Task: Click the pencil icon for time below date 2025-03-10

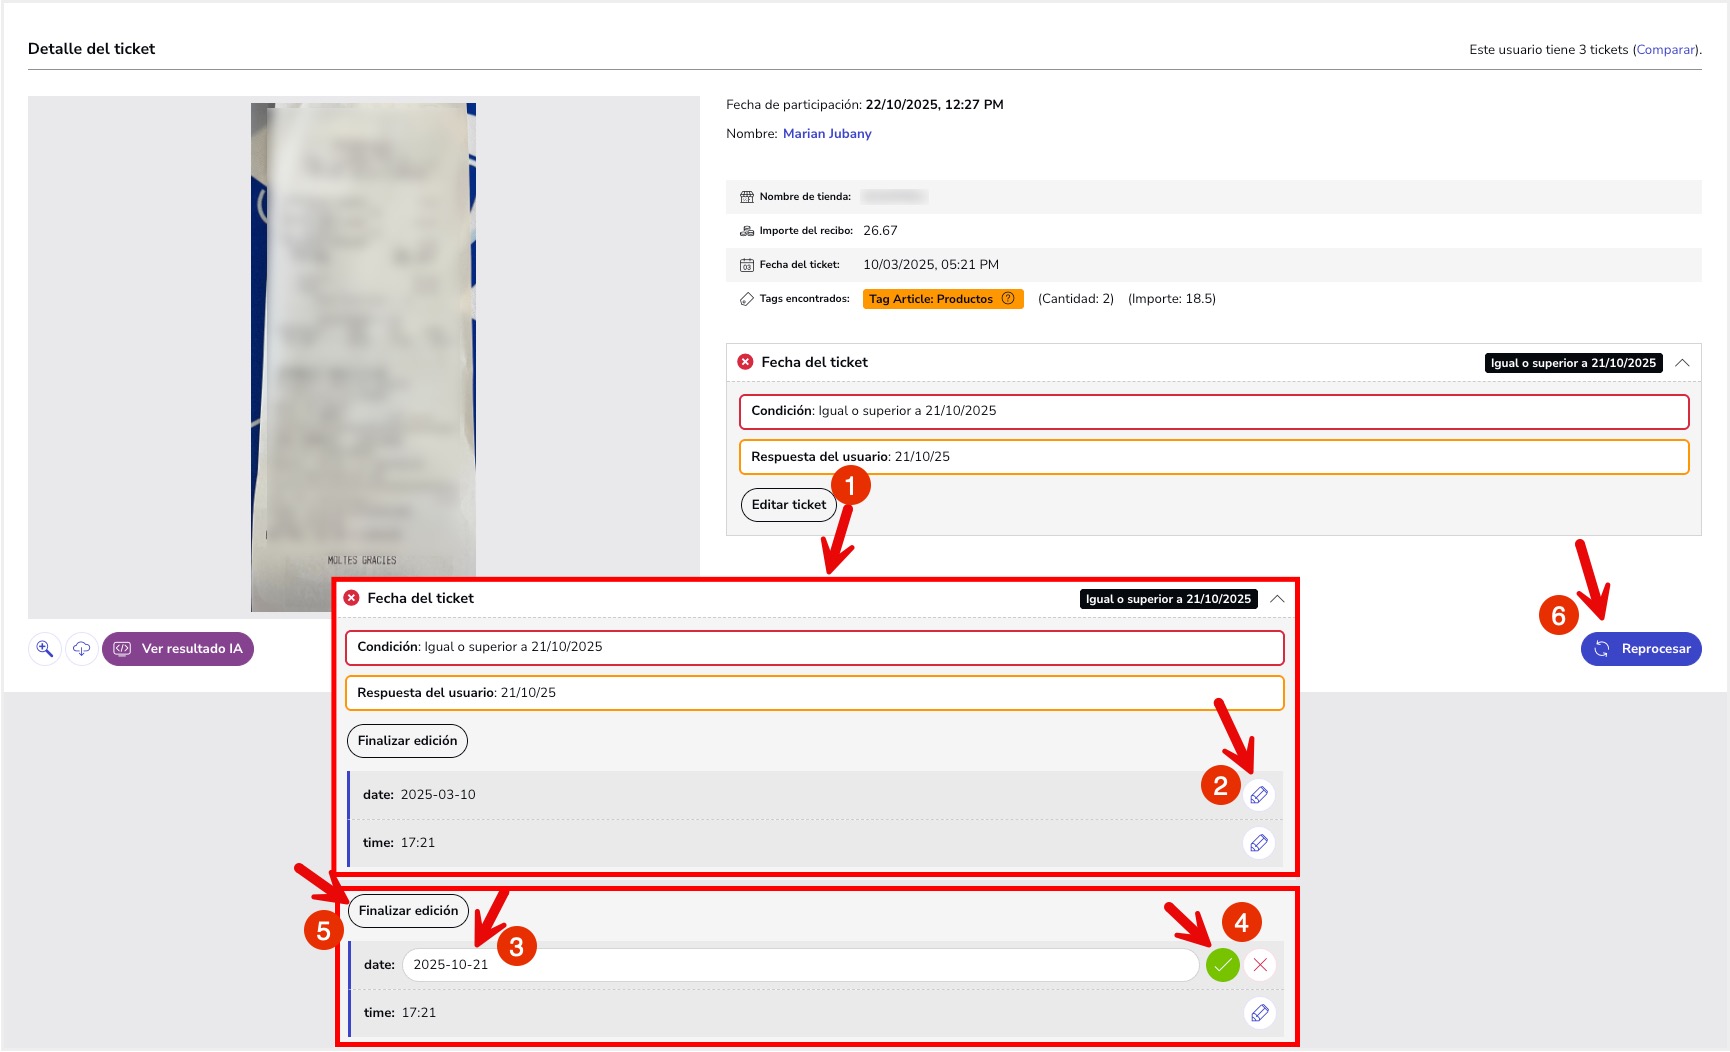Action: 1259,843
